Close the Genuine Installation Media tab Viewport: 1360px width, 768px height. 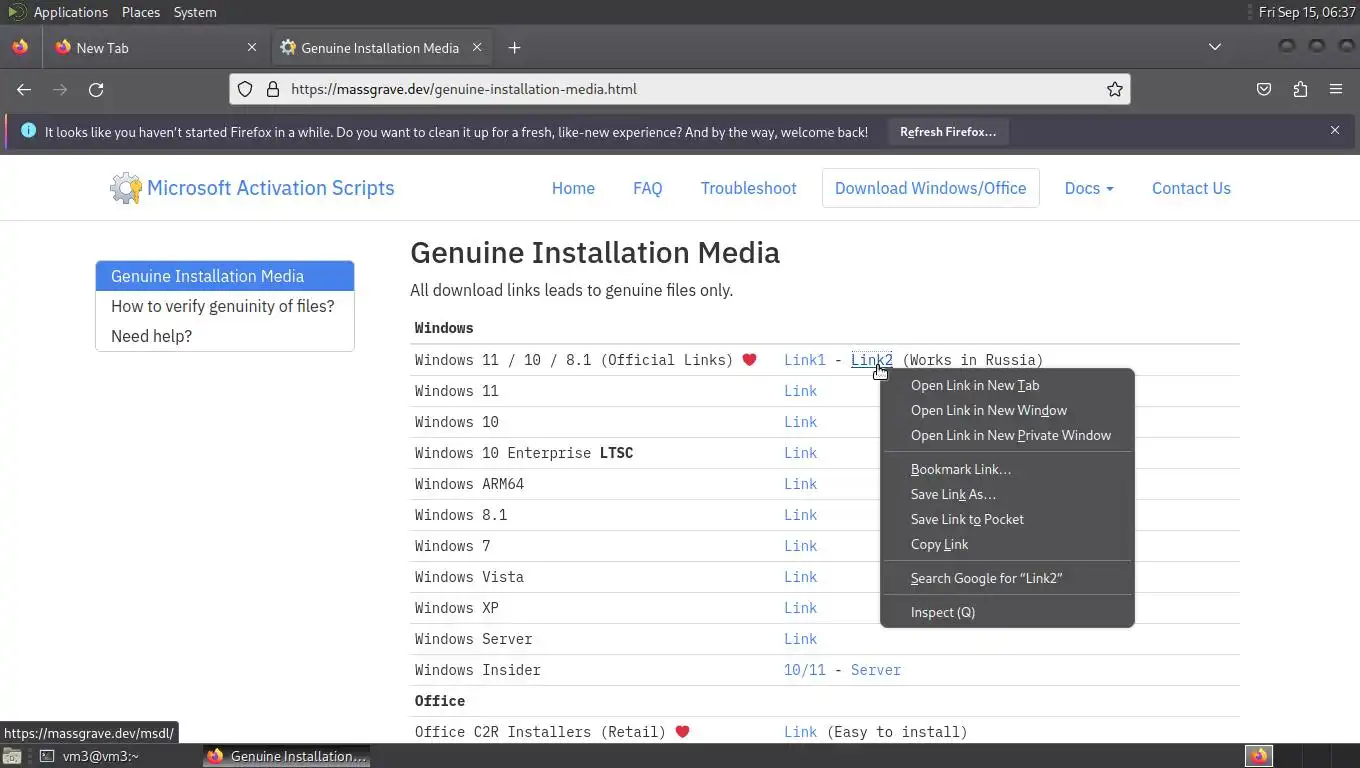pyautogui.click(x=477, y=47)
